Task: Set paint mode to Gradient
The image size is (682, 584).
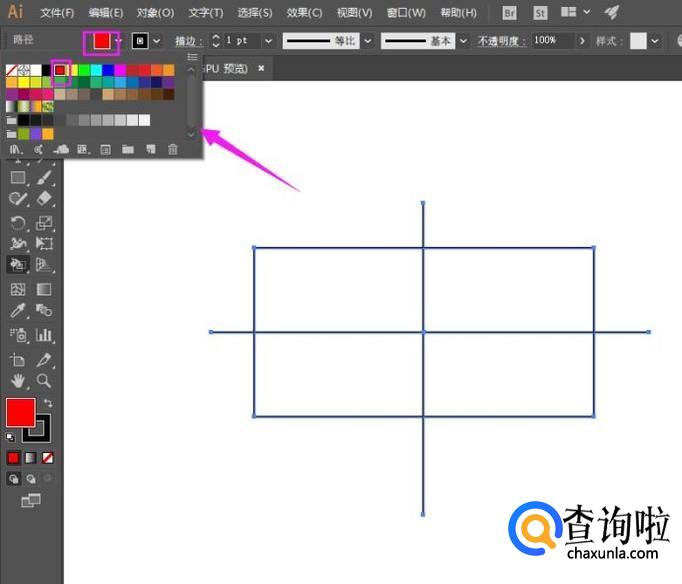Action: [30, 457]
